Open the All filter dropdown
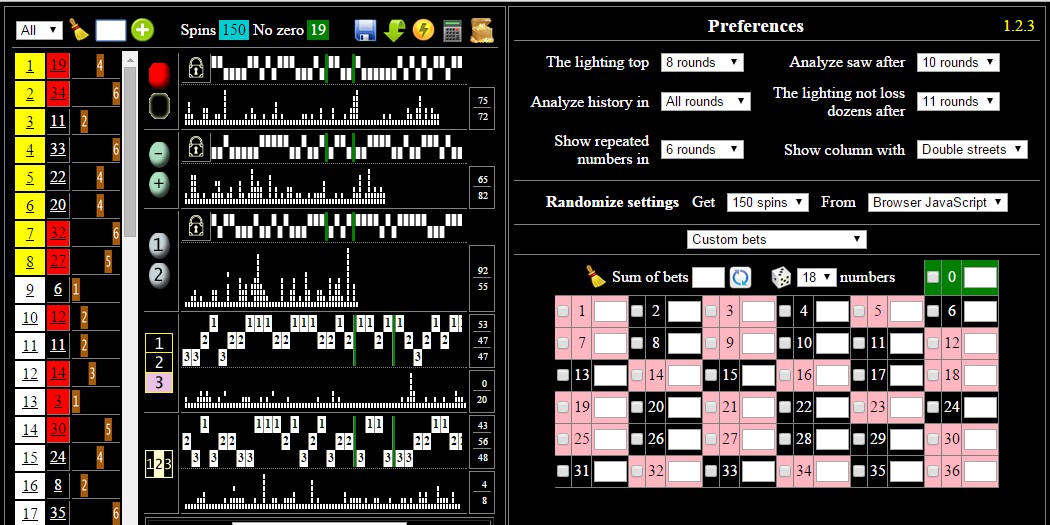The image size is (1050, 525). pos(40,30)
